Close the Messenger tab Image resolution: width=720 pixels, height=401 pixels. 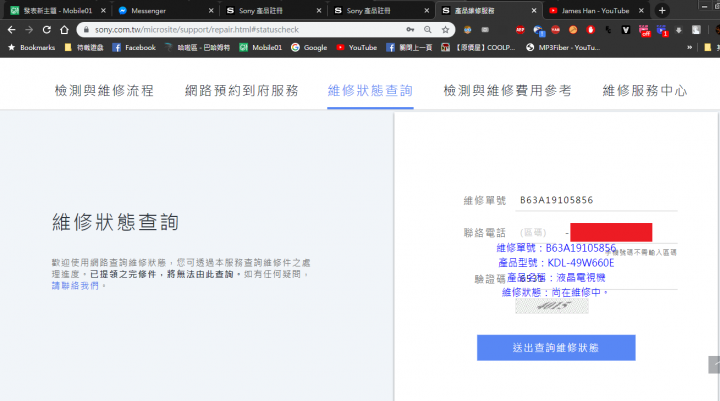coord(211,11)
